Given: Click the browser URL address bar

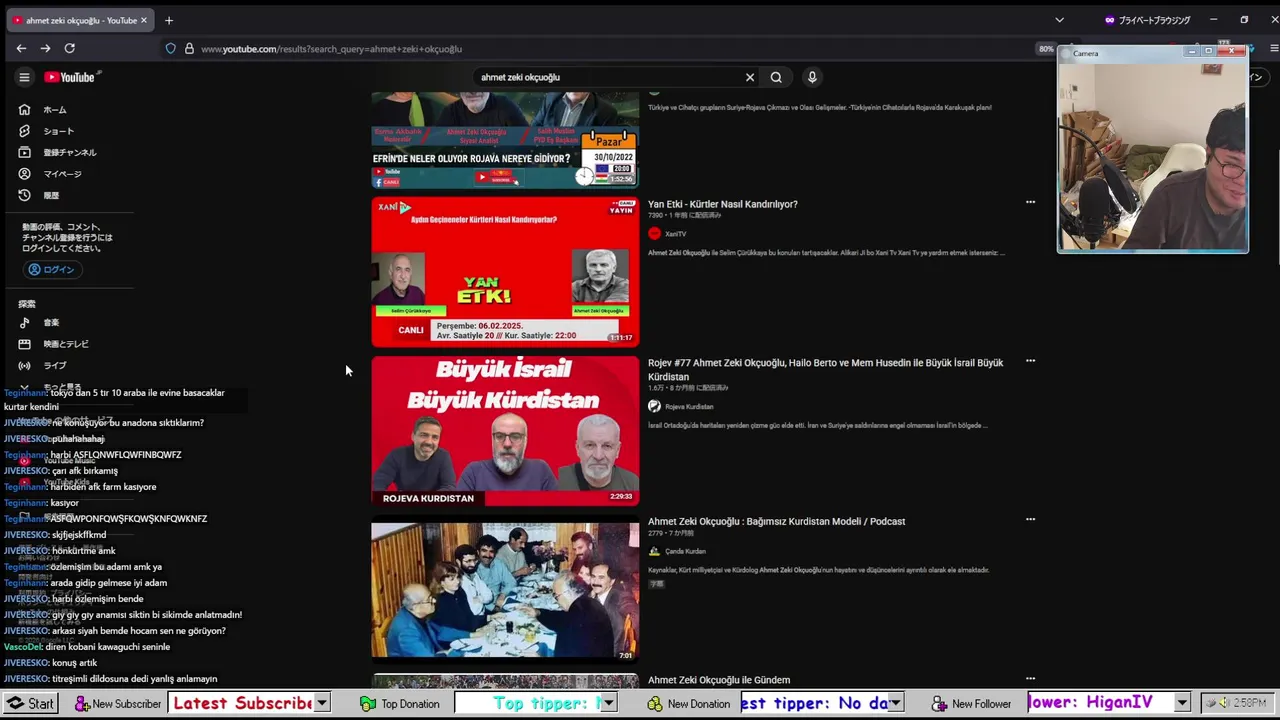Looking at the screenshot, I should [600, 48].
